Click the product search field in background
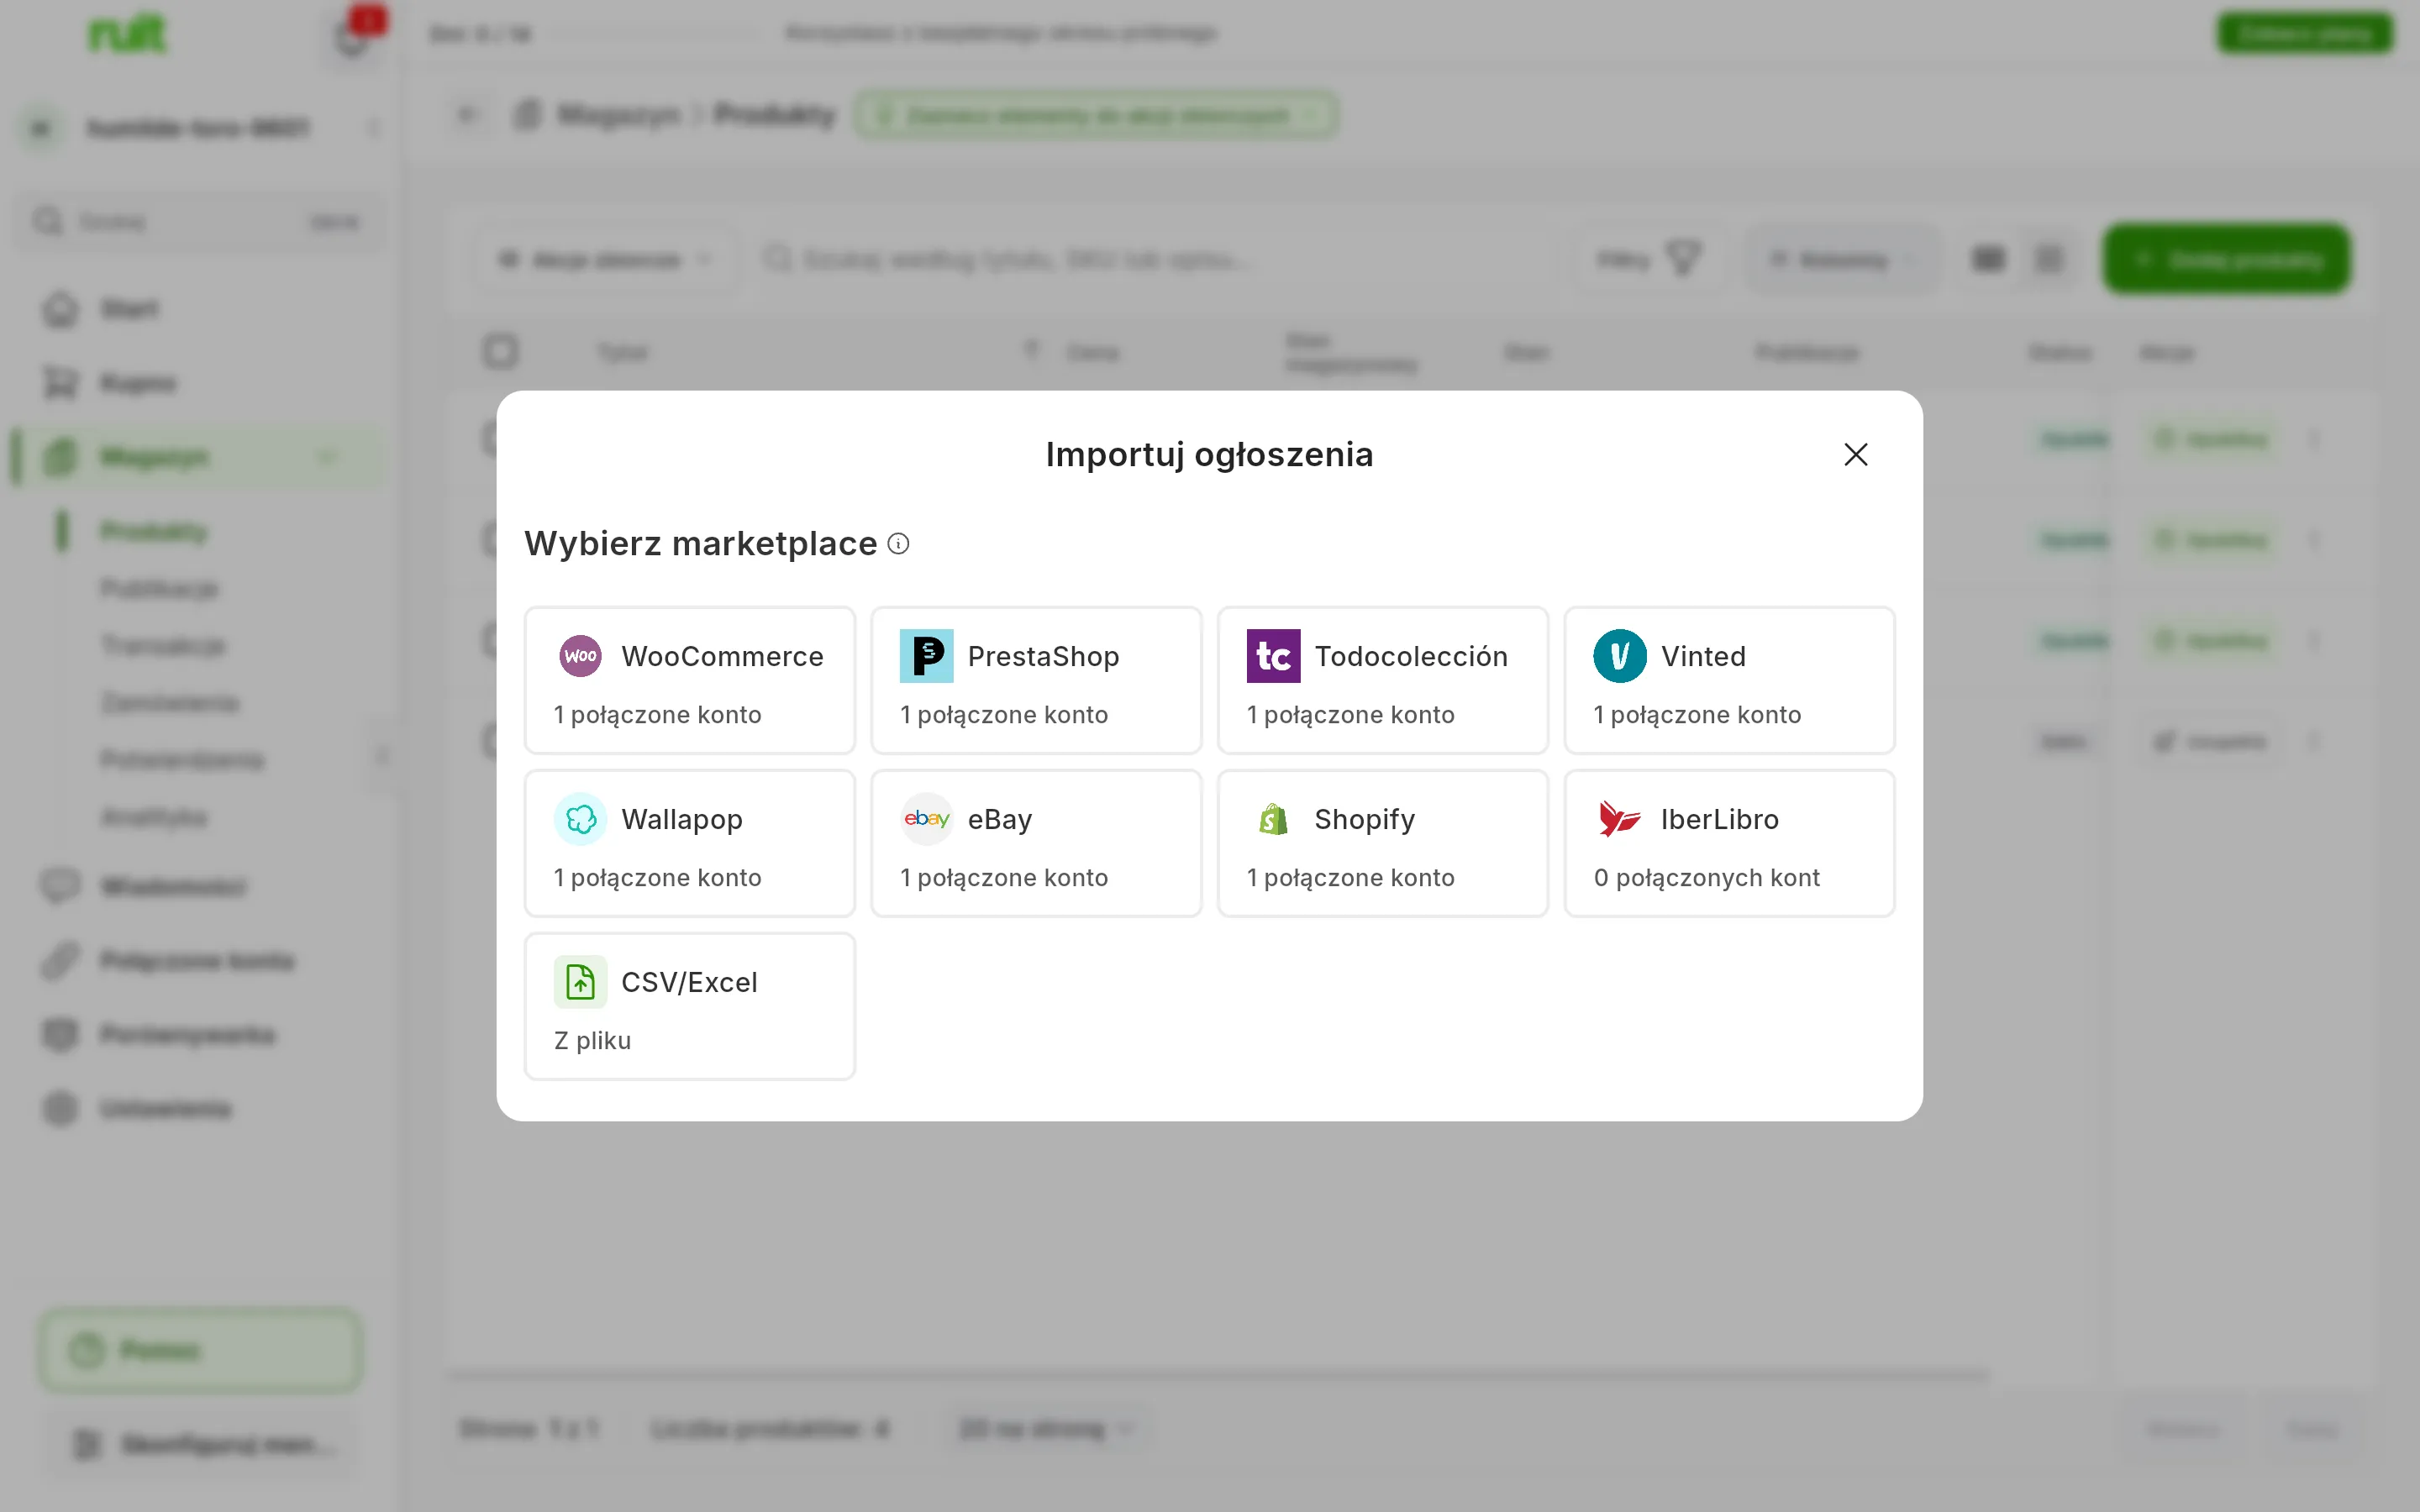 click(x=1150, y=260)
